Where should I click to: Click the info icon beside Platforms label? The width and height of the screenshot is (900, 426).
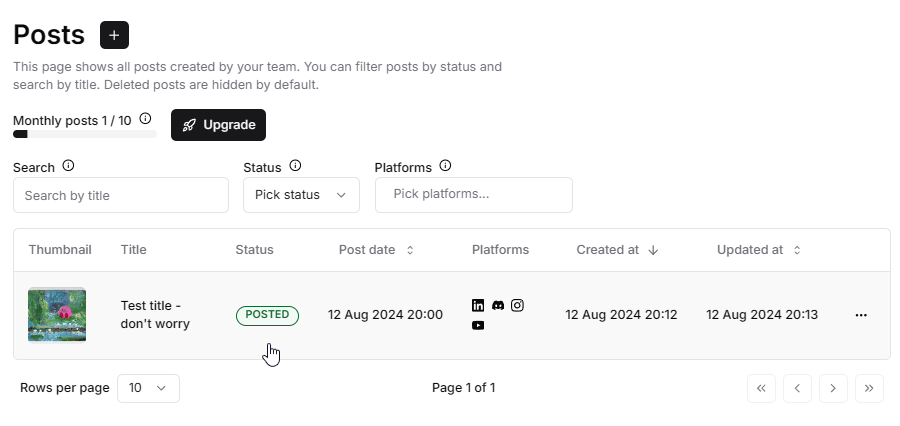point(445,166)
